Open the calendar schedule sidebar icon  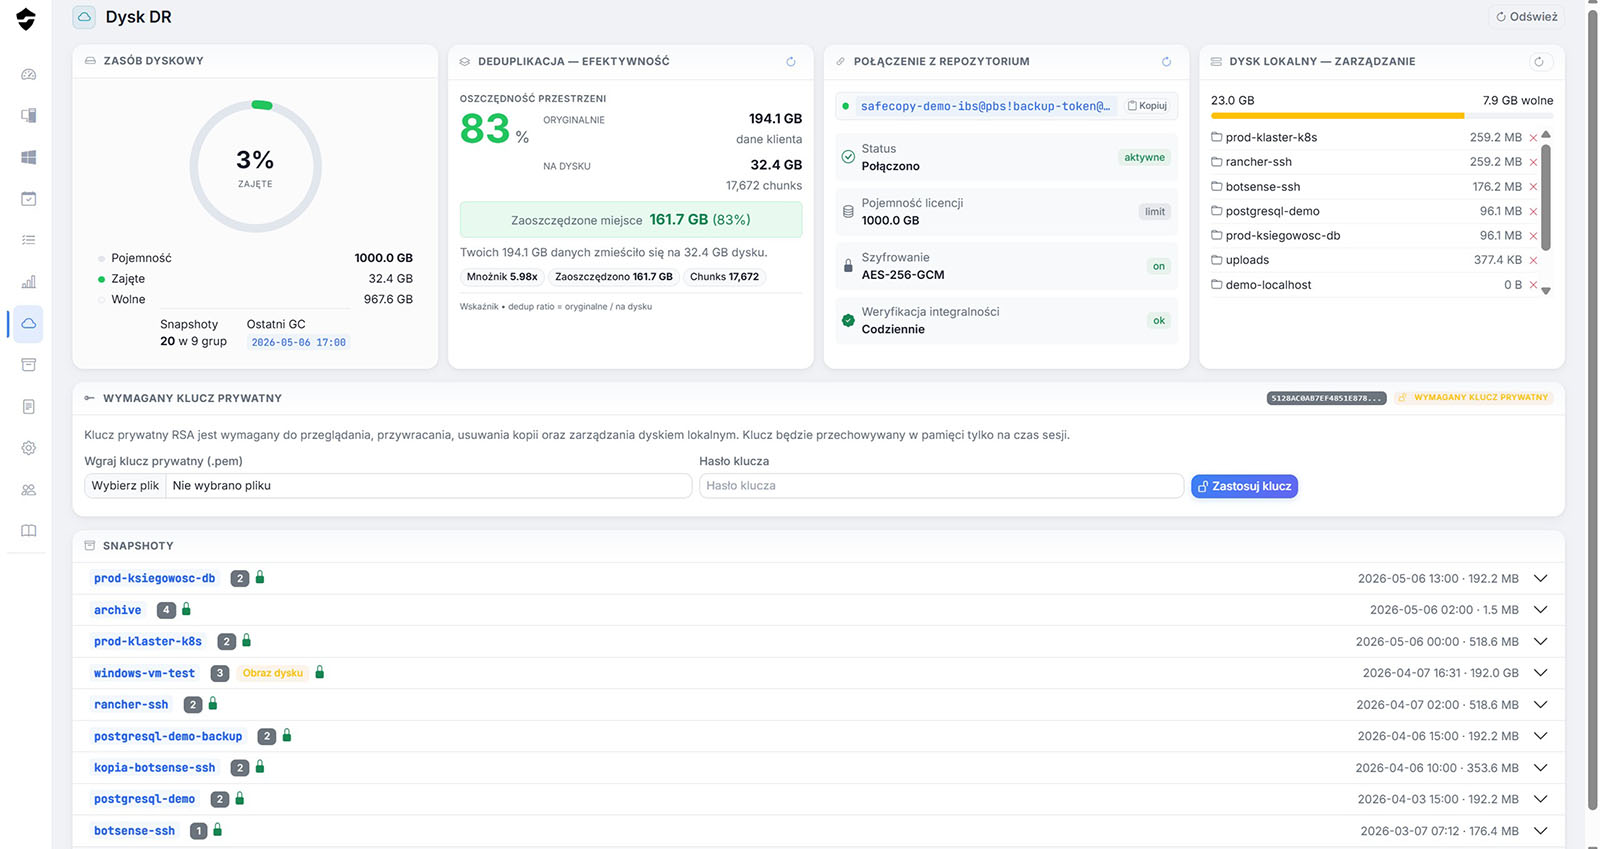point(28,199)
